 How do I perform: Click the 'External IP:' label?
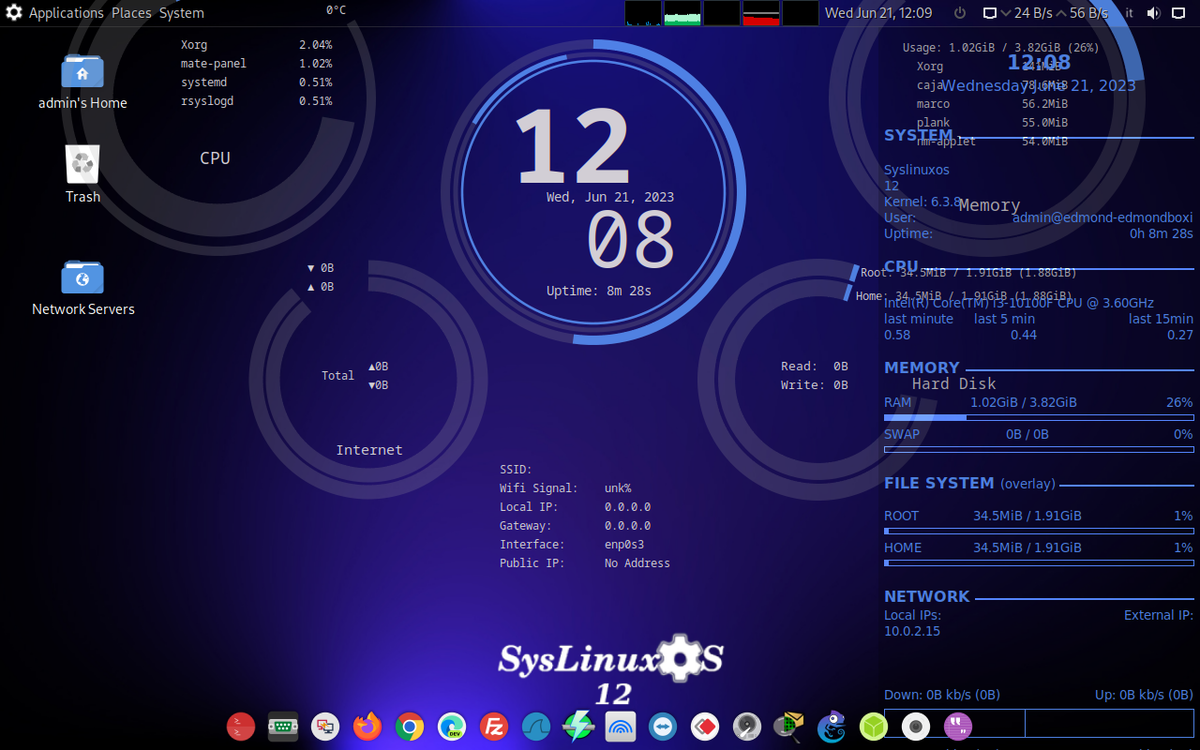[1159, 615]
